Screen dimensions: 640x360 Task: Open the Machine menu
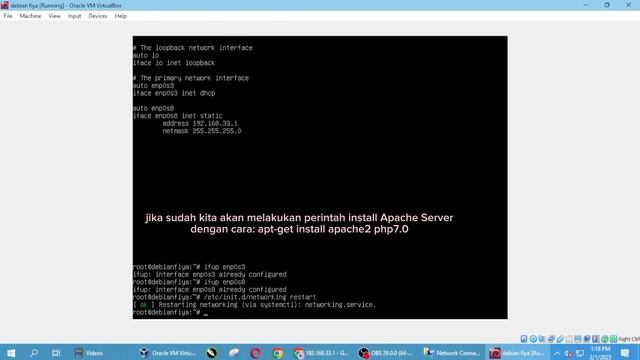[x=30, y=16]
